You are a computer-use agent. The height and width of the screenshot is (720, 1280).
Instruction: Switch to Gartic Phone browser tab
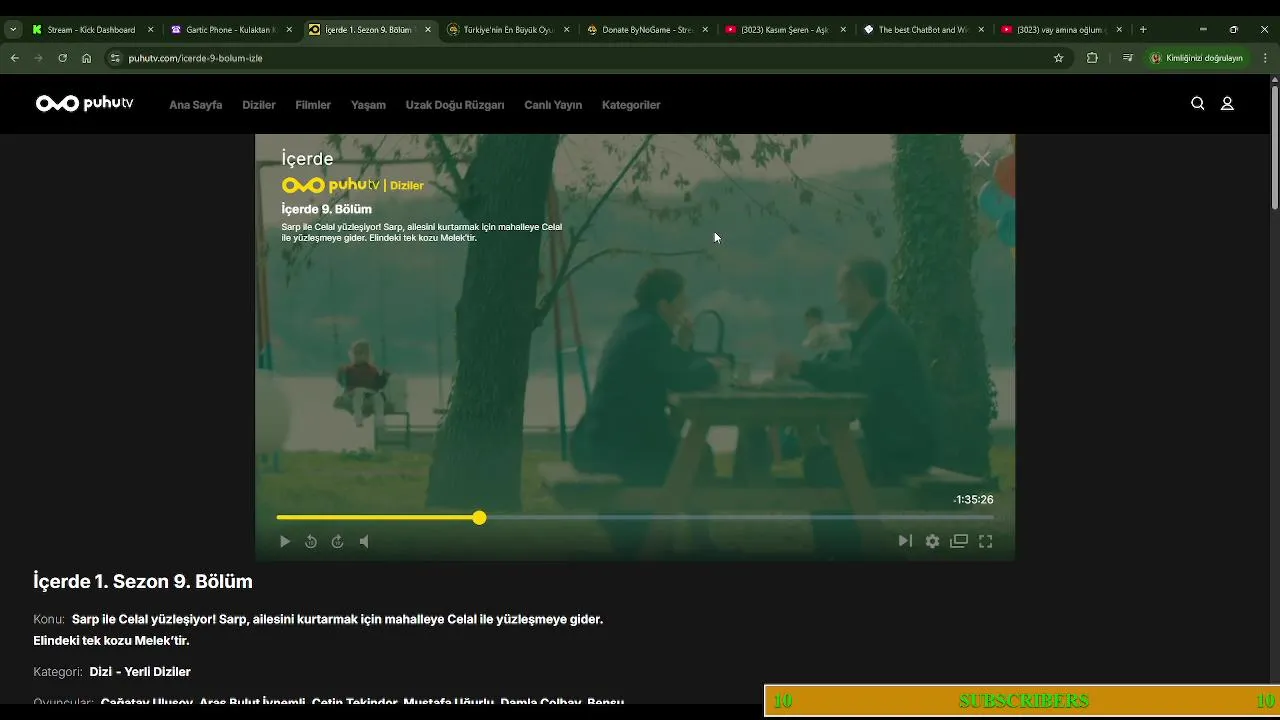tap(230, 30)
